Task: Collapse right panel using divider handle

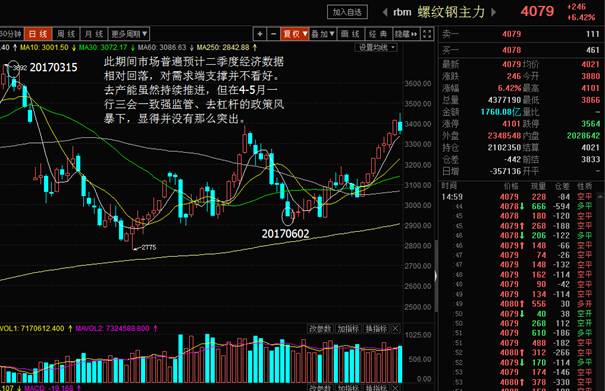Action: point(436,276)
